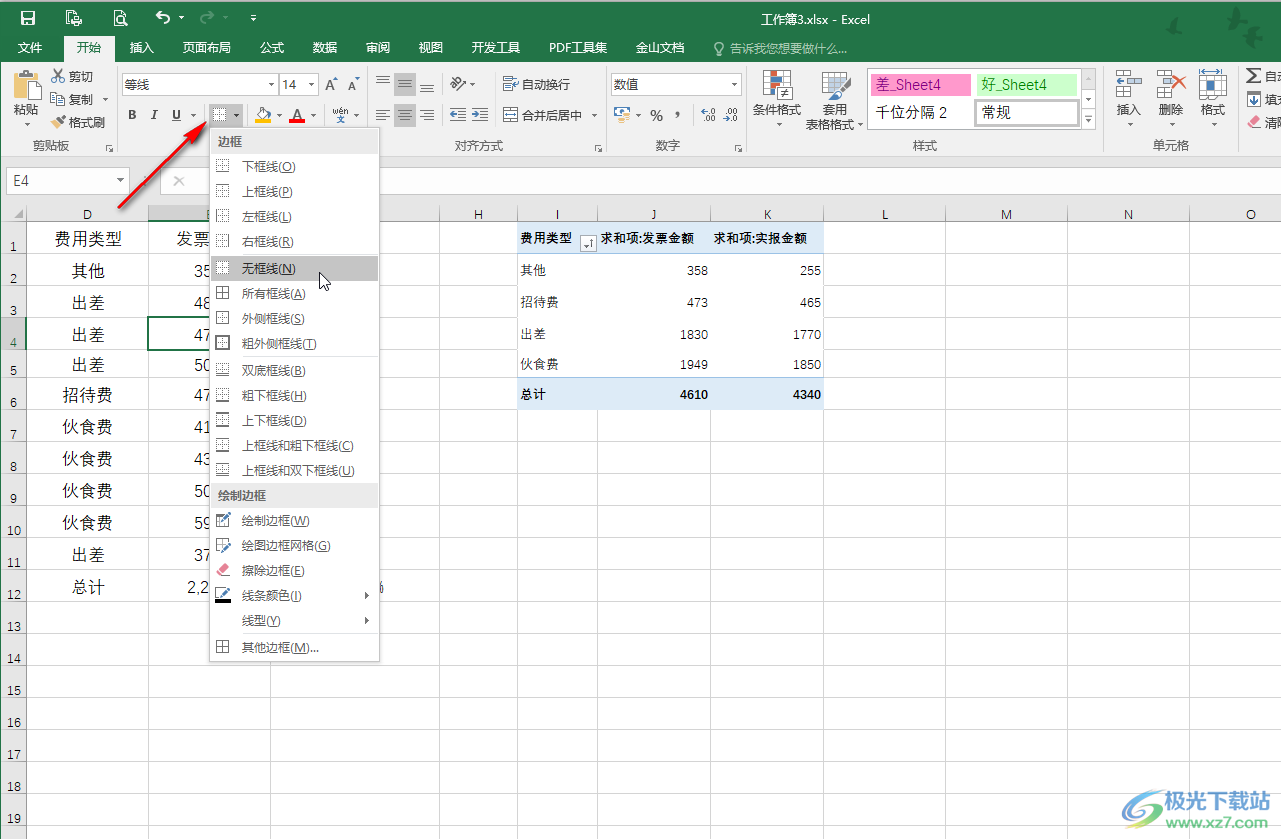Screen dimensions: 1281x839
Task: Open the font size dropdown showing 14
Action: point(312,85)
